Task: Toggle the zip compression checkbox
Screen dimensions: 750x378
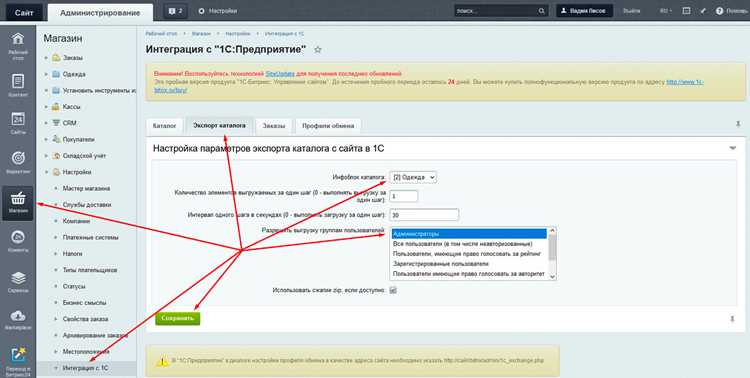Action: pos(393,290)
